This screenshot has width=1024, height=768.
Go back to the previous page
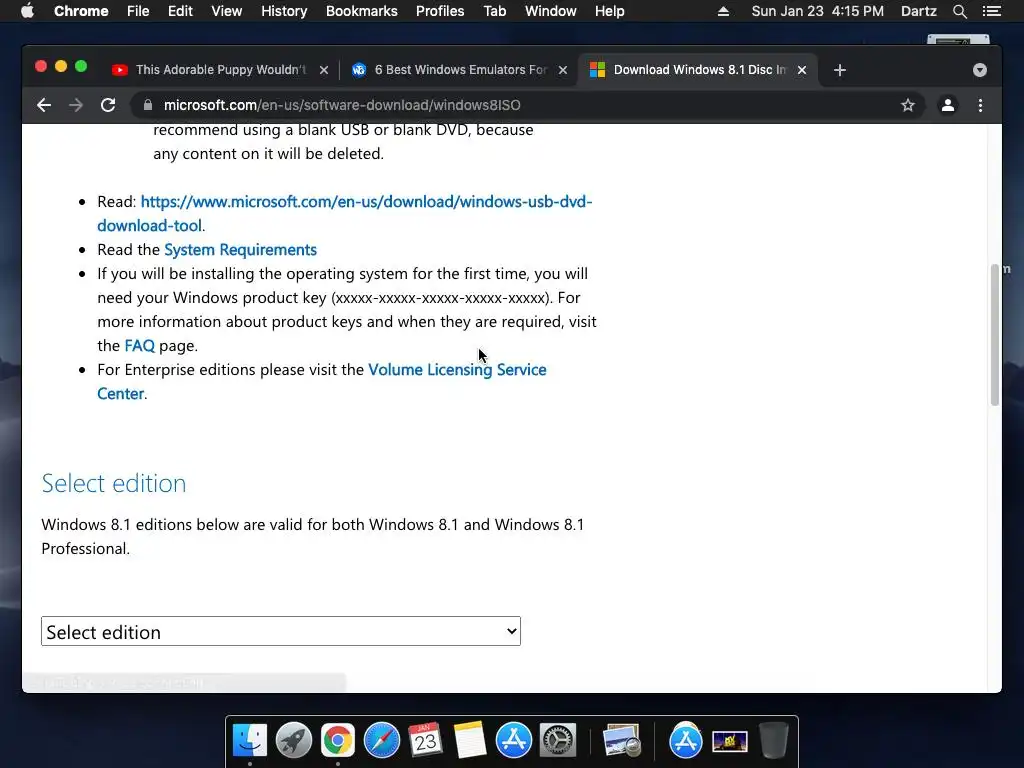coord(44,105)
